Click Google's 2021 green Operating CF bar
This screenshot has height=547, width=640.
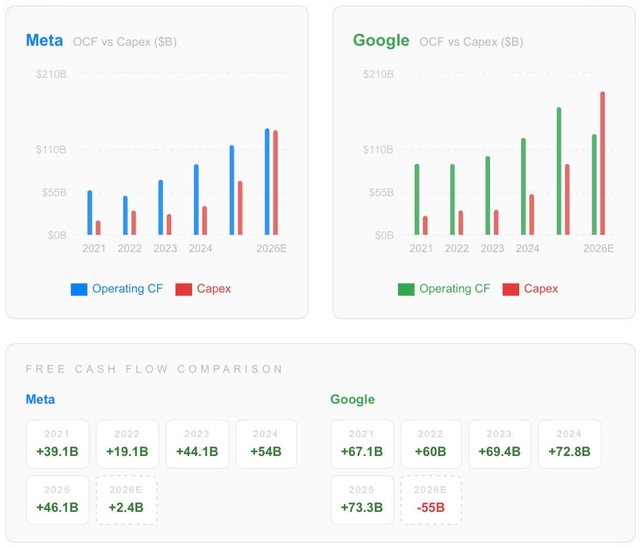tap(417, 200)
